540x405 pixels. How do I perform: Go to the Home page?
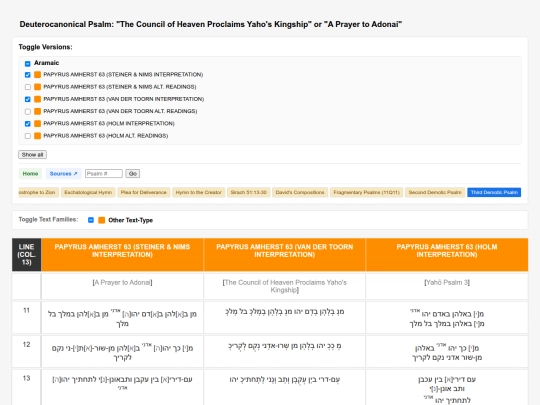[x=30, y=174]
